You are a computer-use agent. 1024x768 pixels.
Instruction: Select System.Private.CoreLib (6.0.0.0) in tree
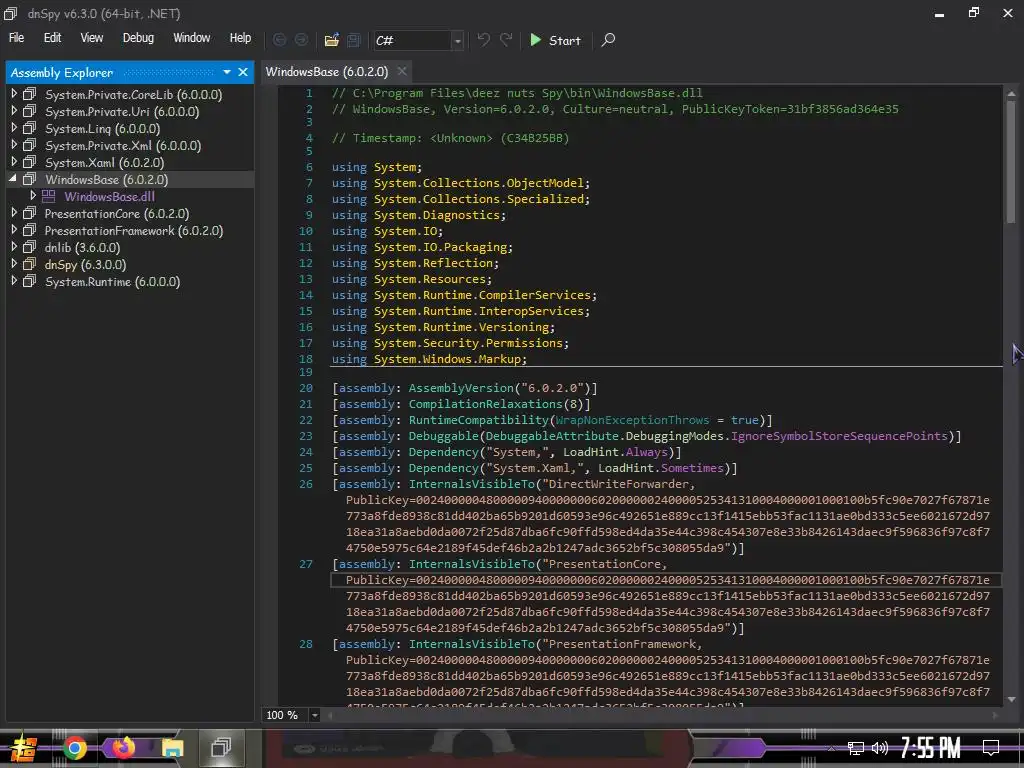coord(133,95)
